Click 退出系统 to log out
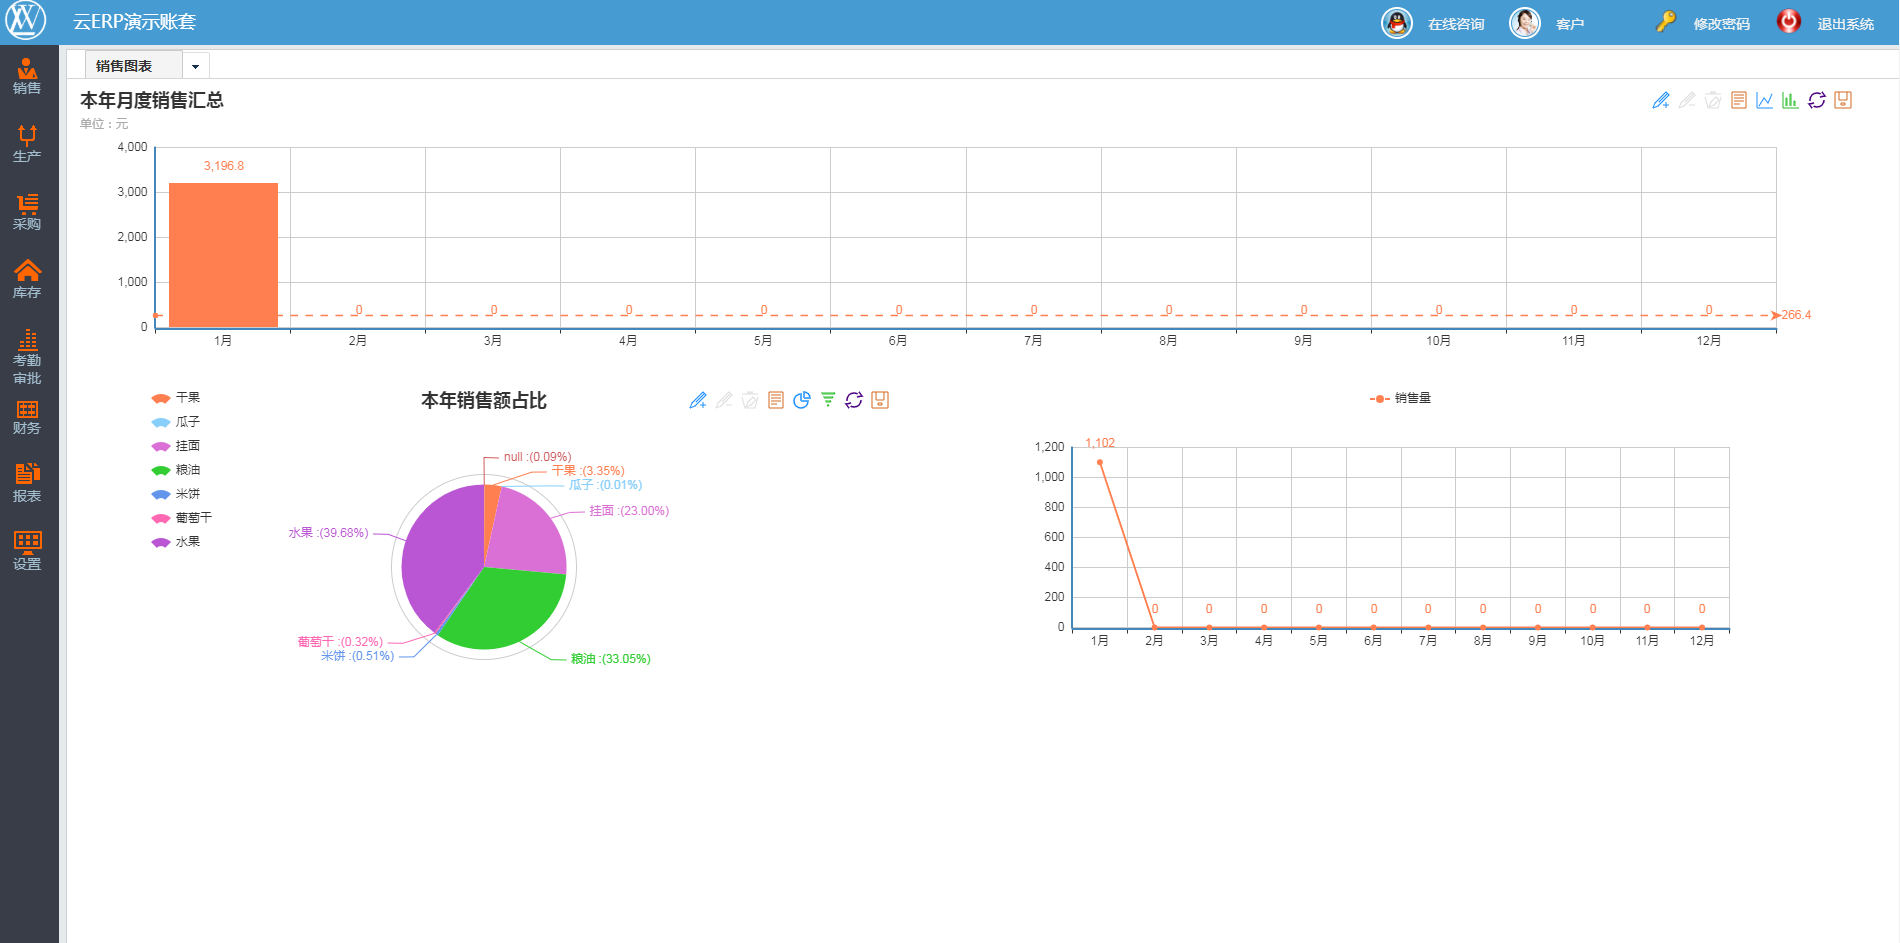The height and width of the screenshot is (943, 1900). 1844,24
